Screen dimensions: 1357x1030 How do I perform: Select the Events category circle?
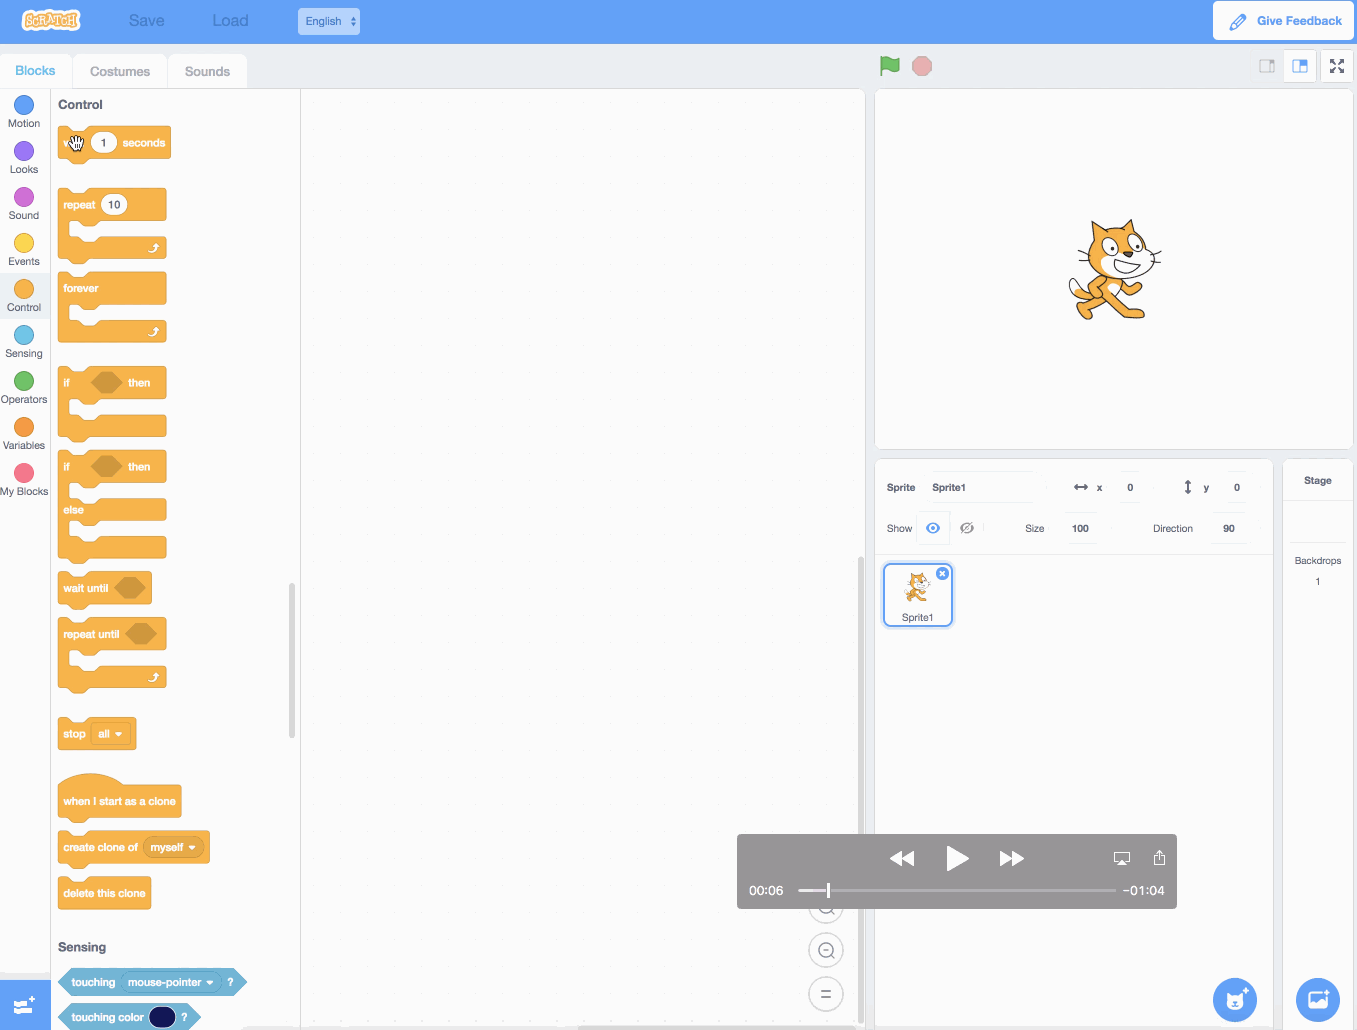[x=24, y=243]
